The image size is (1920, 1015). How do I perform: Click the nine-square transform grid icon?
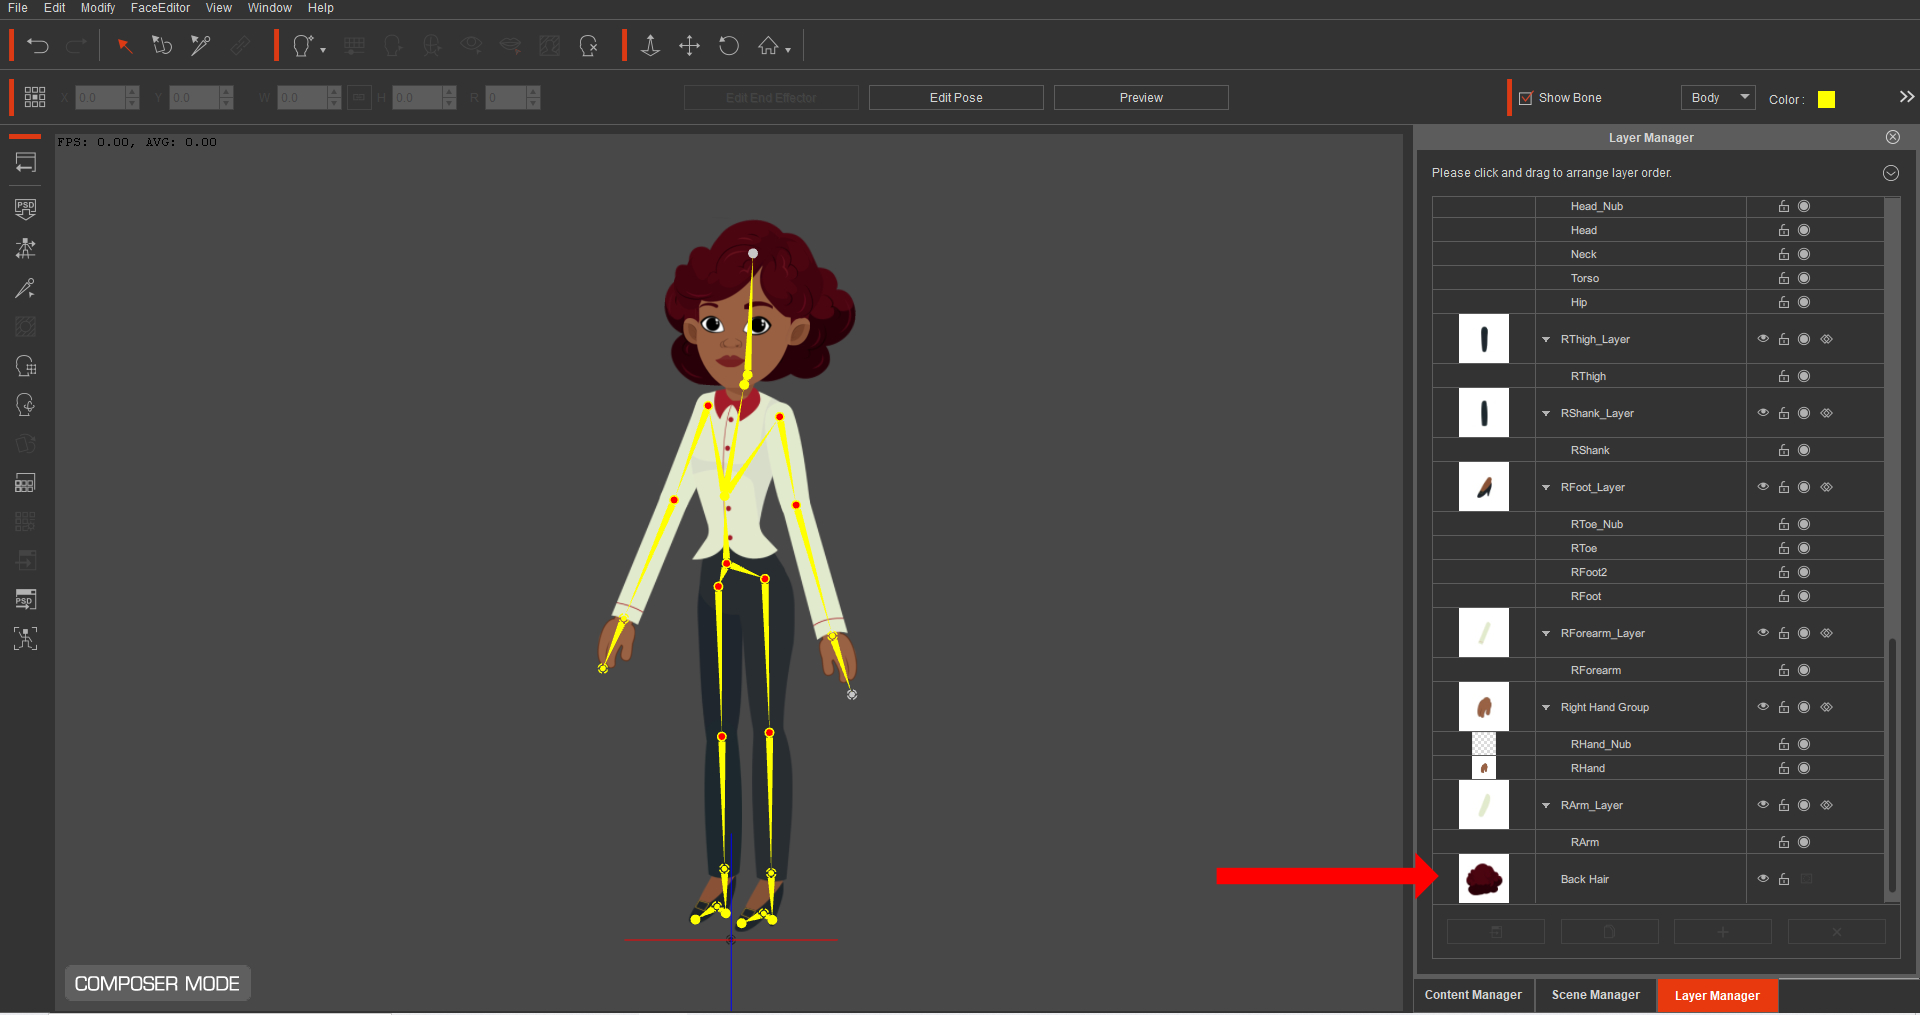(35, 97)
